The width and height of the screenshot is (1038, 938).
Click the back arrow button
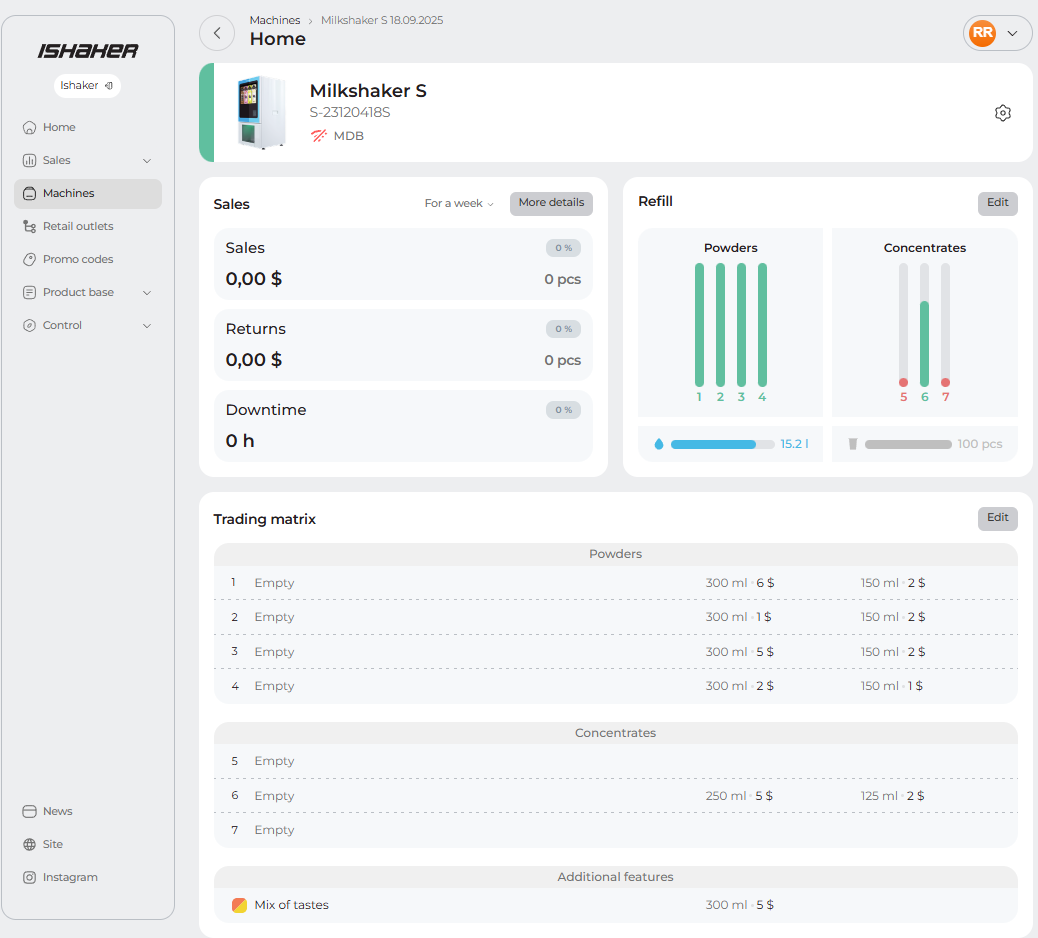pyautogui.click(x=217, y=33)
